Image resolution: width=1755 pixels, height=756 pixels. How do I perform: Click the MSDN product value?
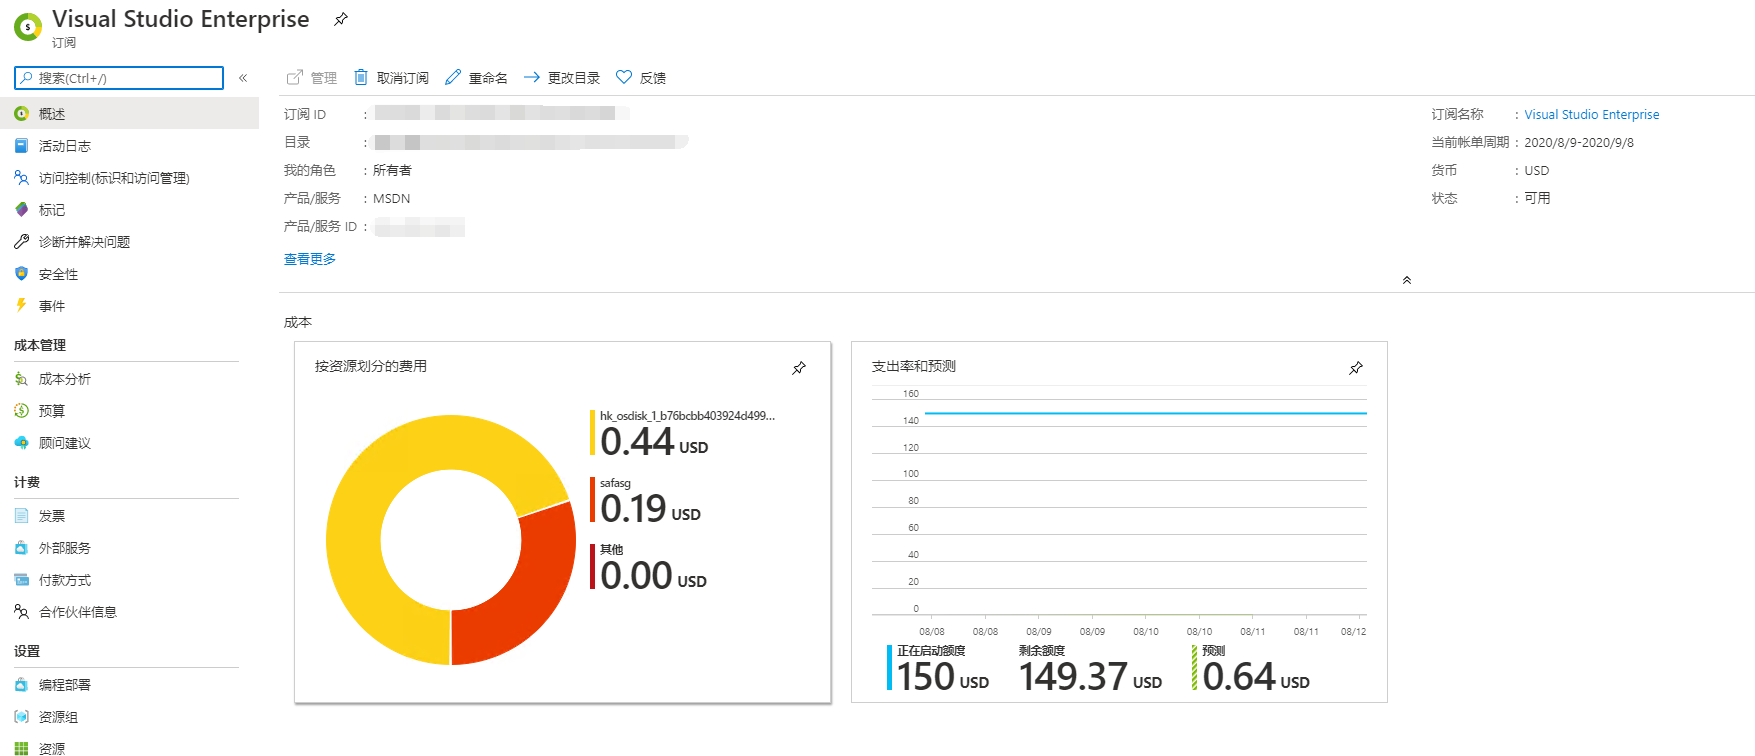tap(392, 199)
